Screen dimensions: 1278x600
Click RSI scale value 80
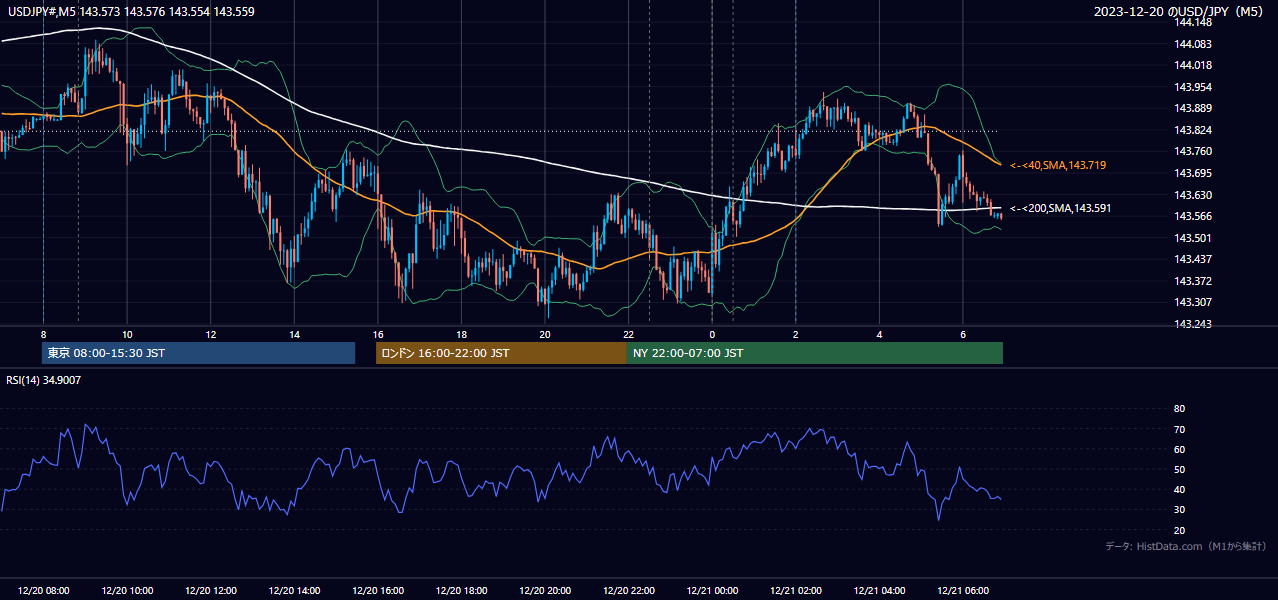tap(1179, 409)
